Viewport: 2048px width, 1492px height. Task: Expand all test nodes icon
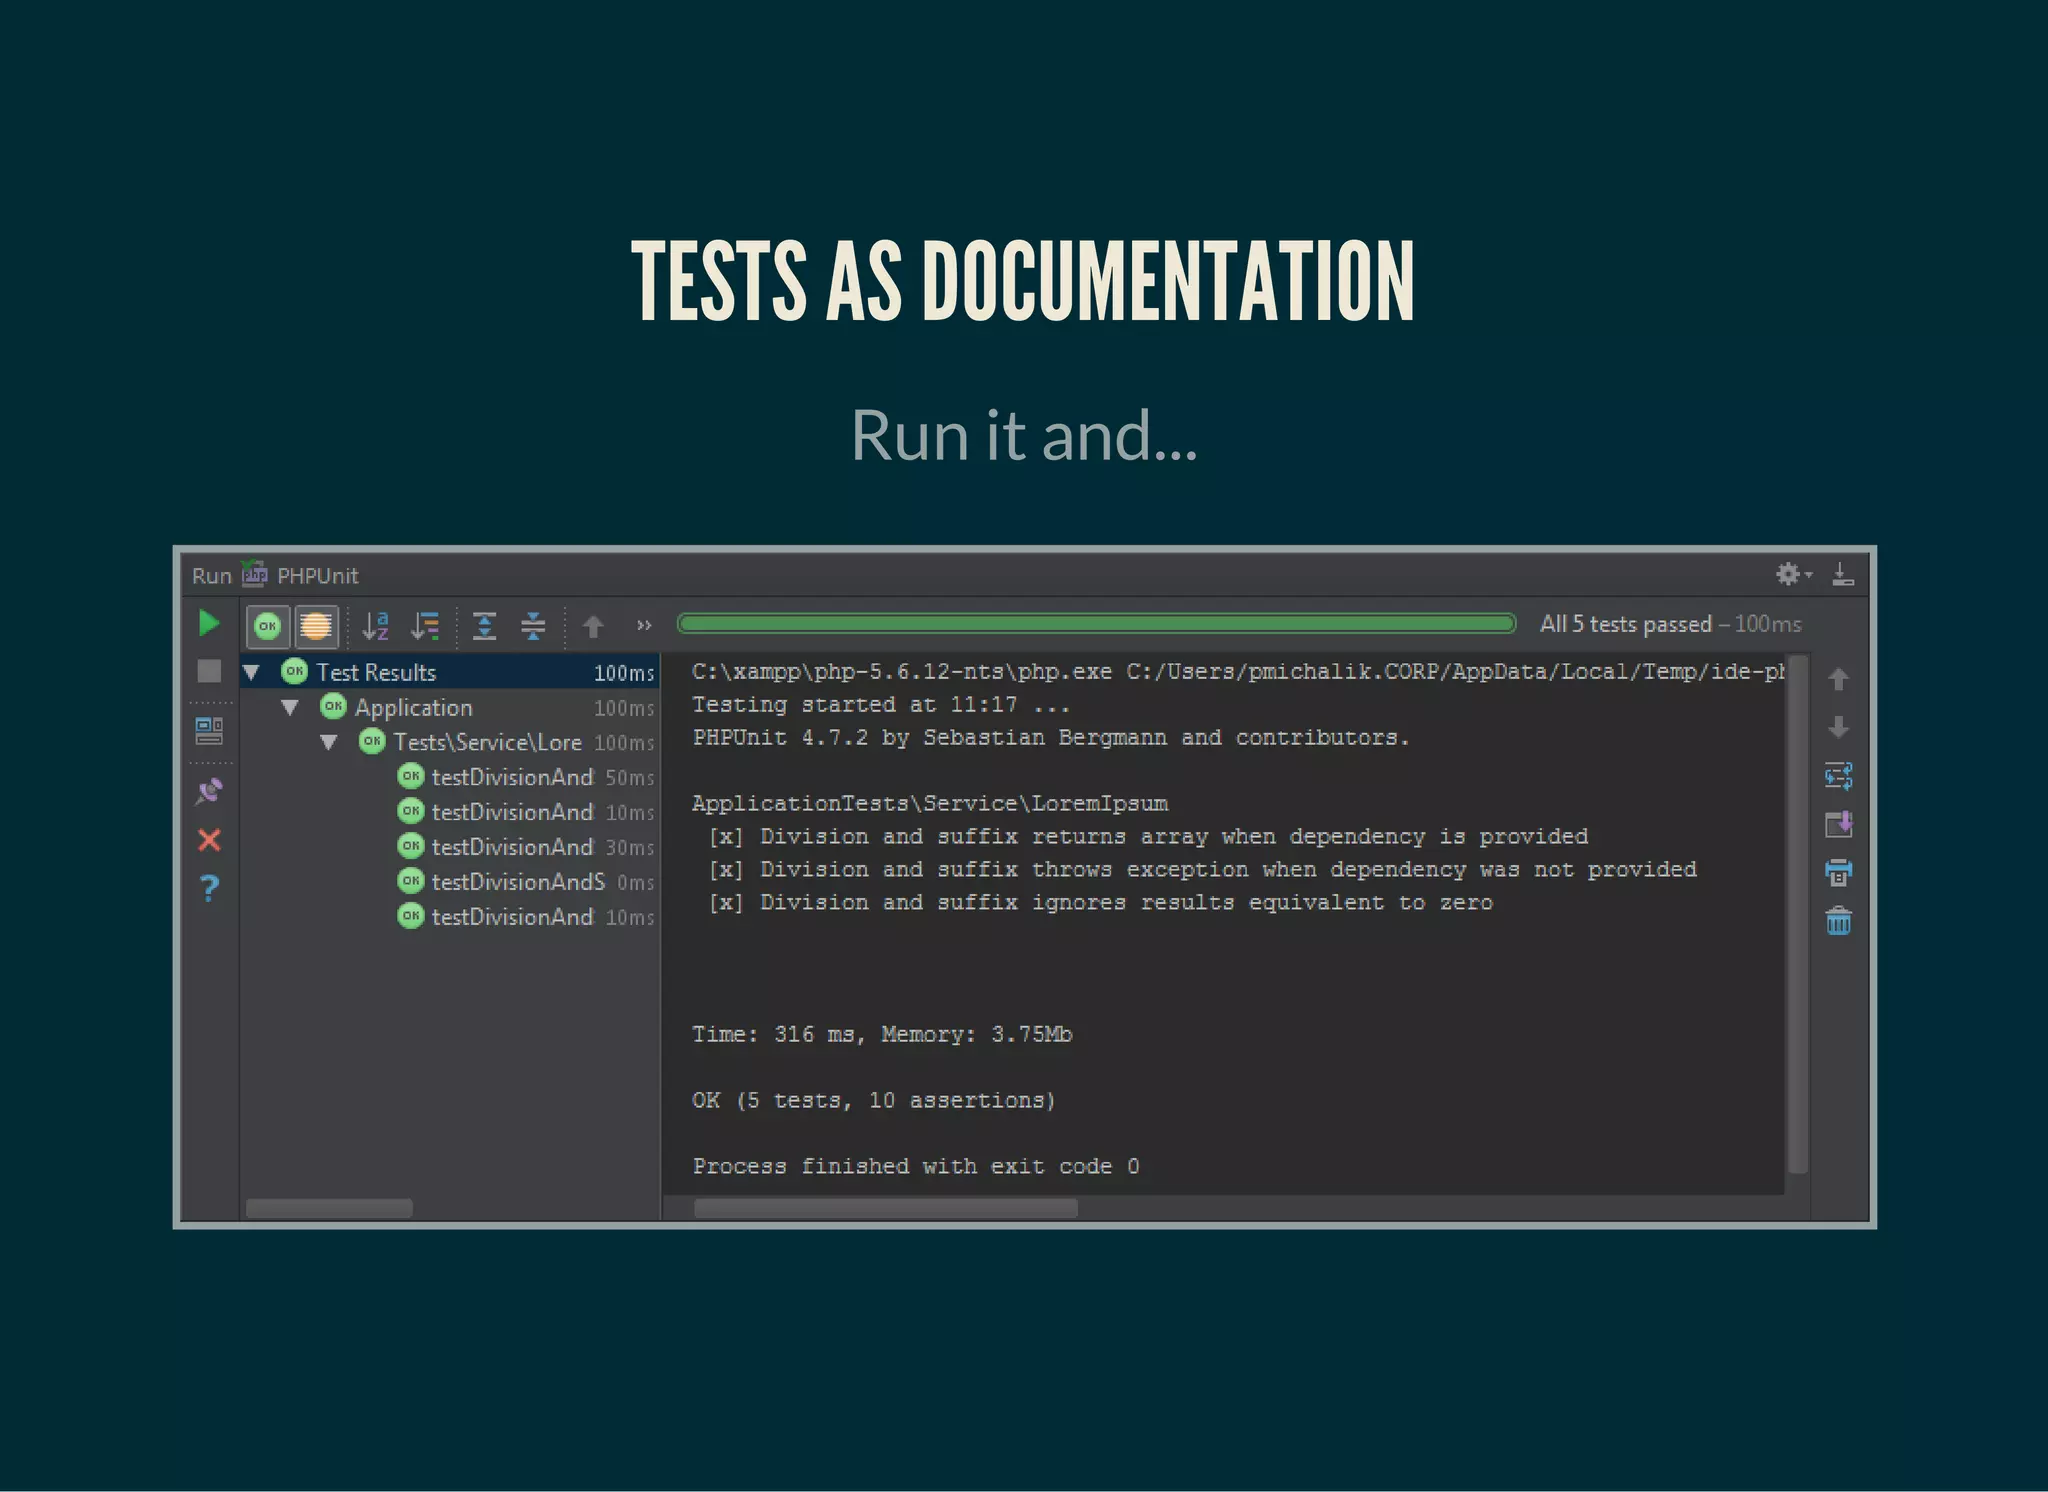point(484,626)
